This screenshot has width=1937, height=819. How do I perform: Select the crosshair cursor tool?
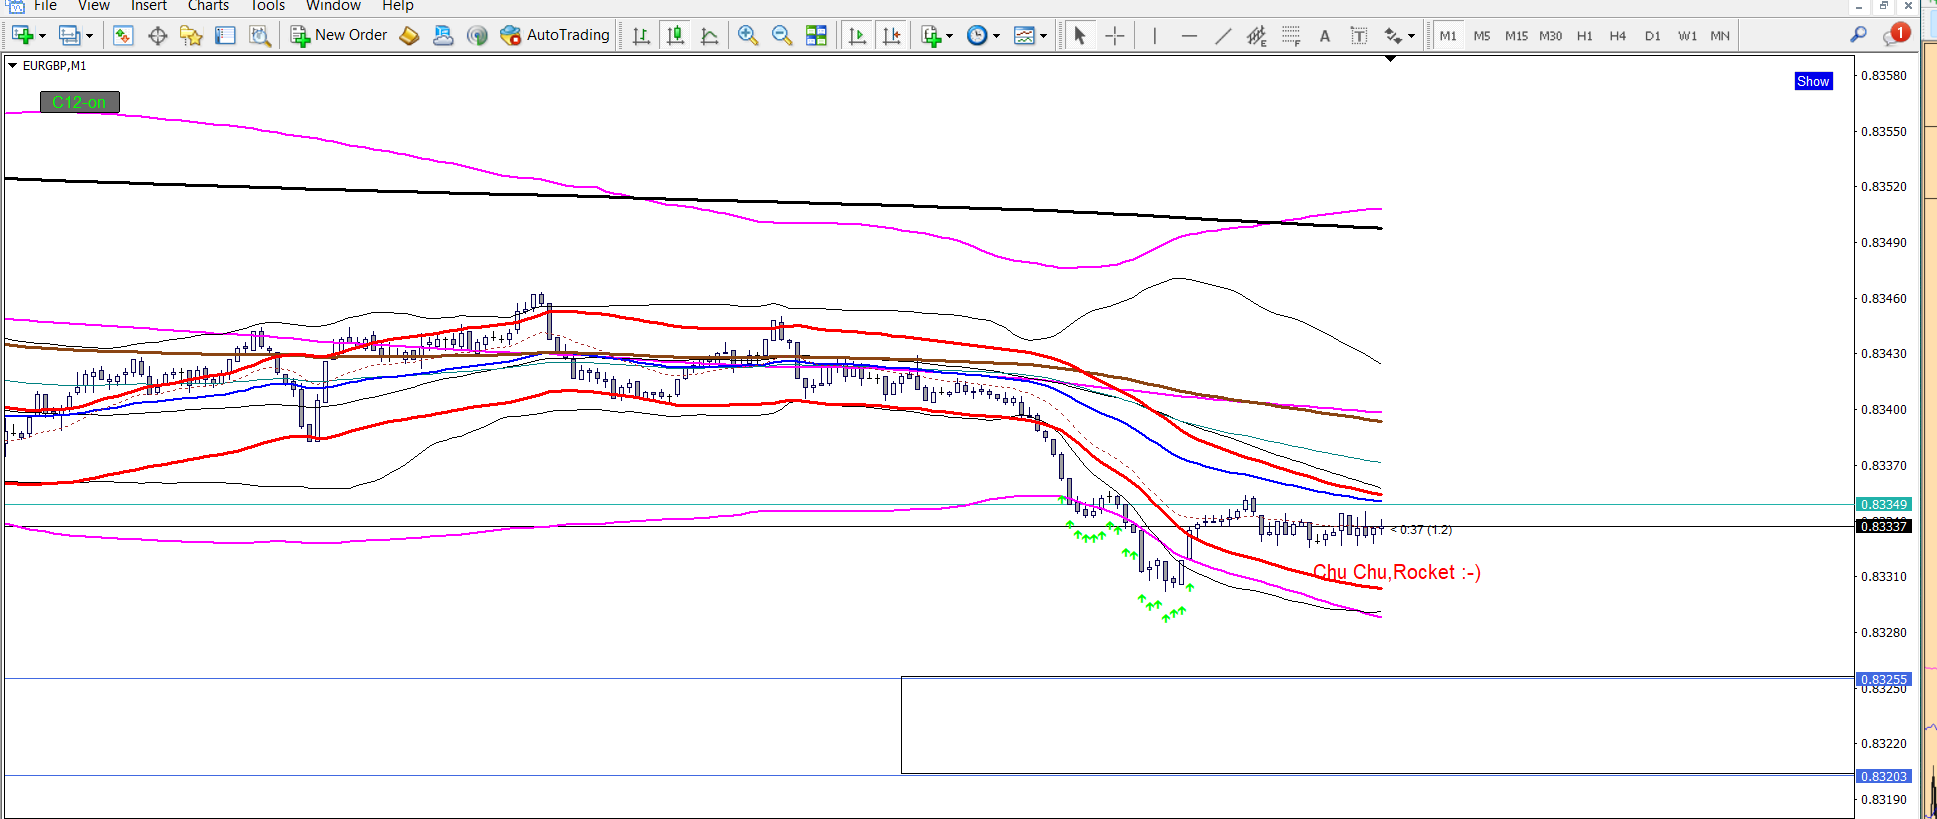(x=1115, y=36)
